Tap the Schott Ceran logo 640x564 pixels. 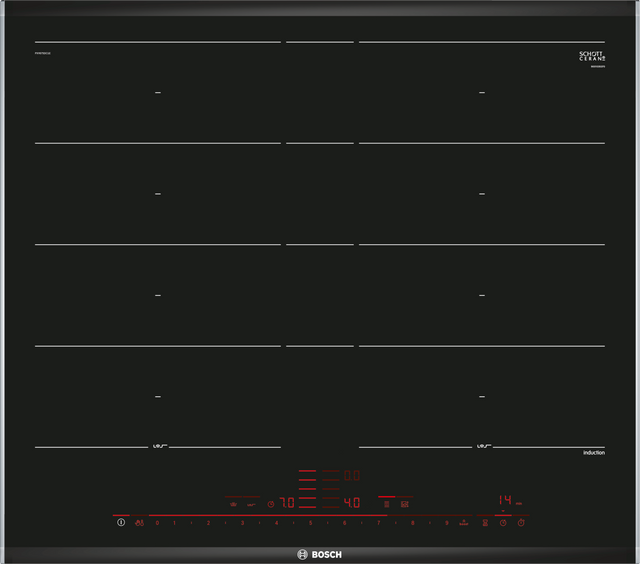(592, 57)
